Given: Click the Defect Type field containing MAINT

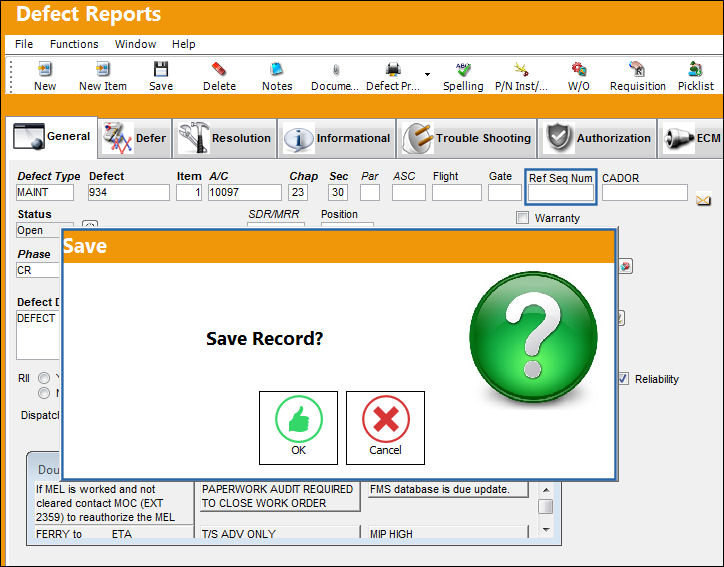Looking at the screenshot, I should coord(45,193).
